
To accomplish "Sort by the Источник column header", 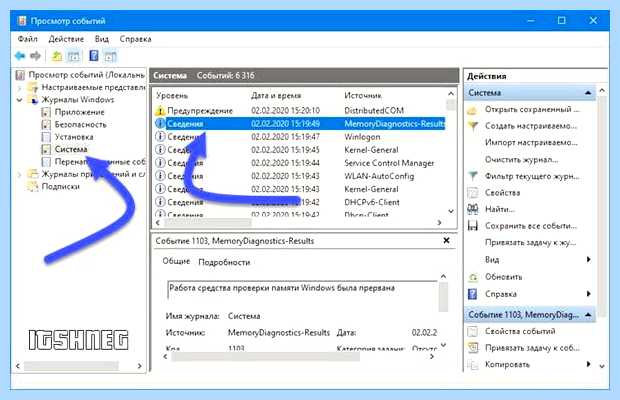I will [x=363, y=96].
